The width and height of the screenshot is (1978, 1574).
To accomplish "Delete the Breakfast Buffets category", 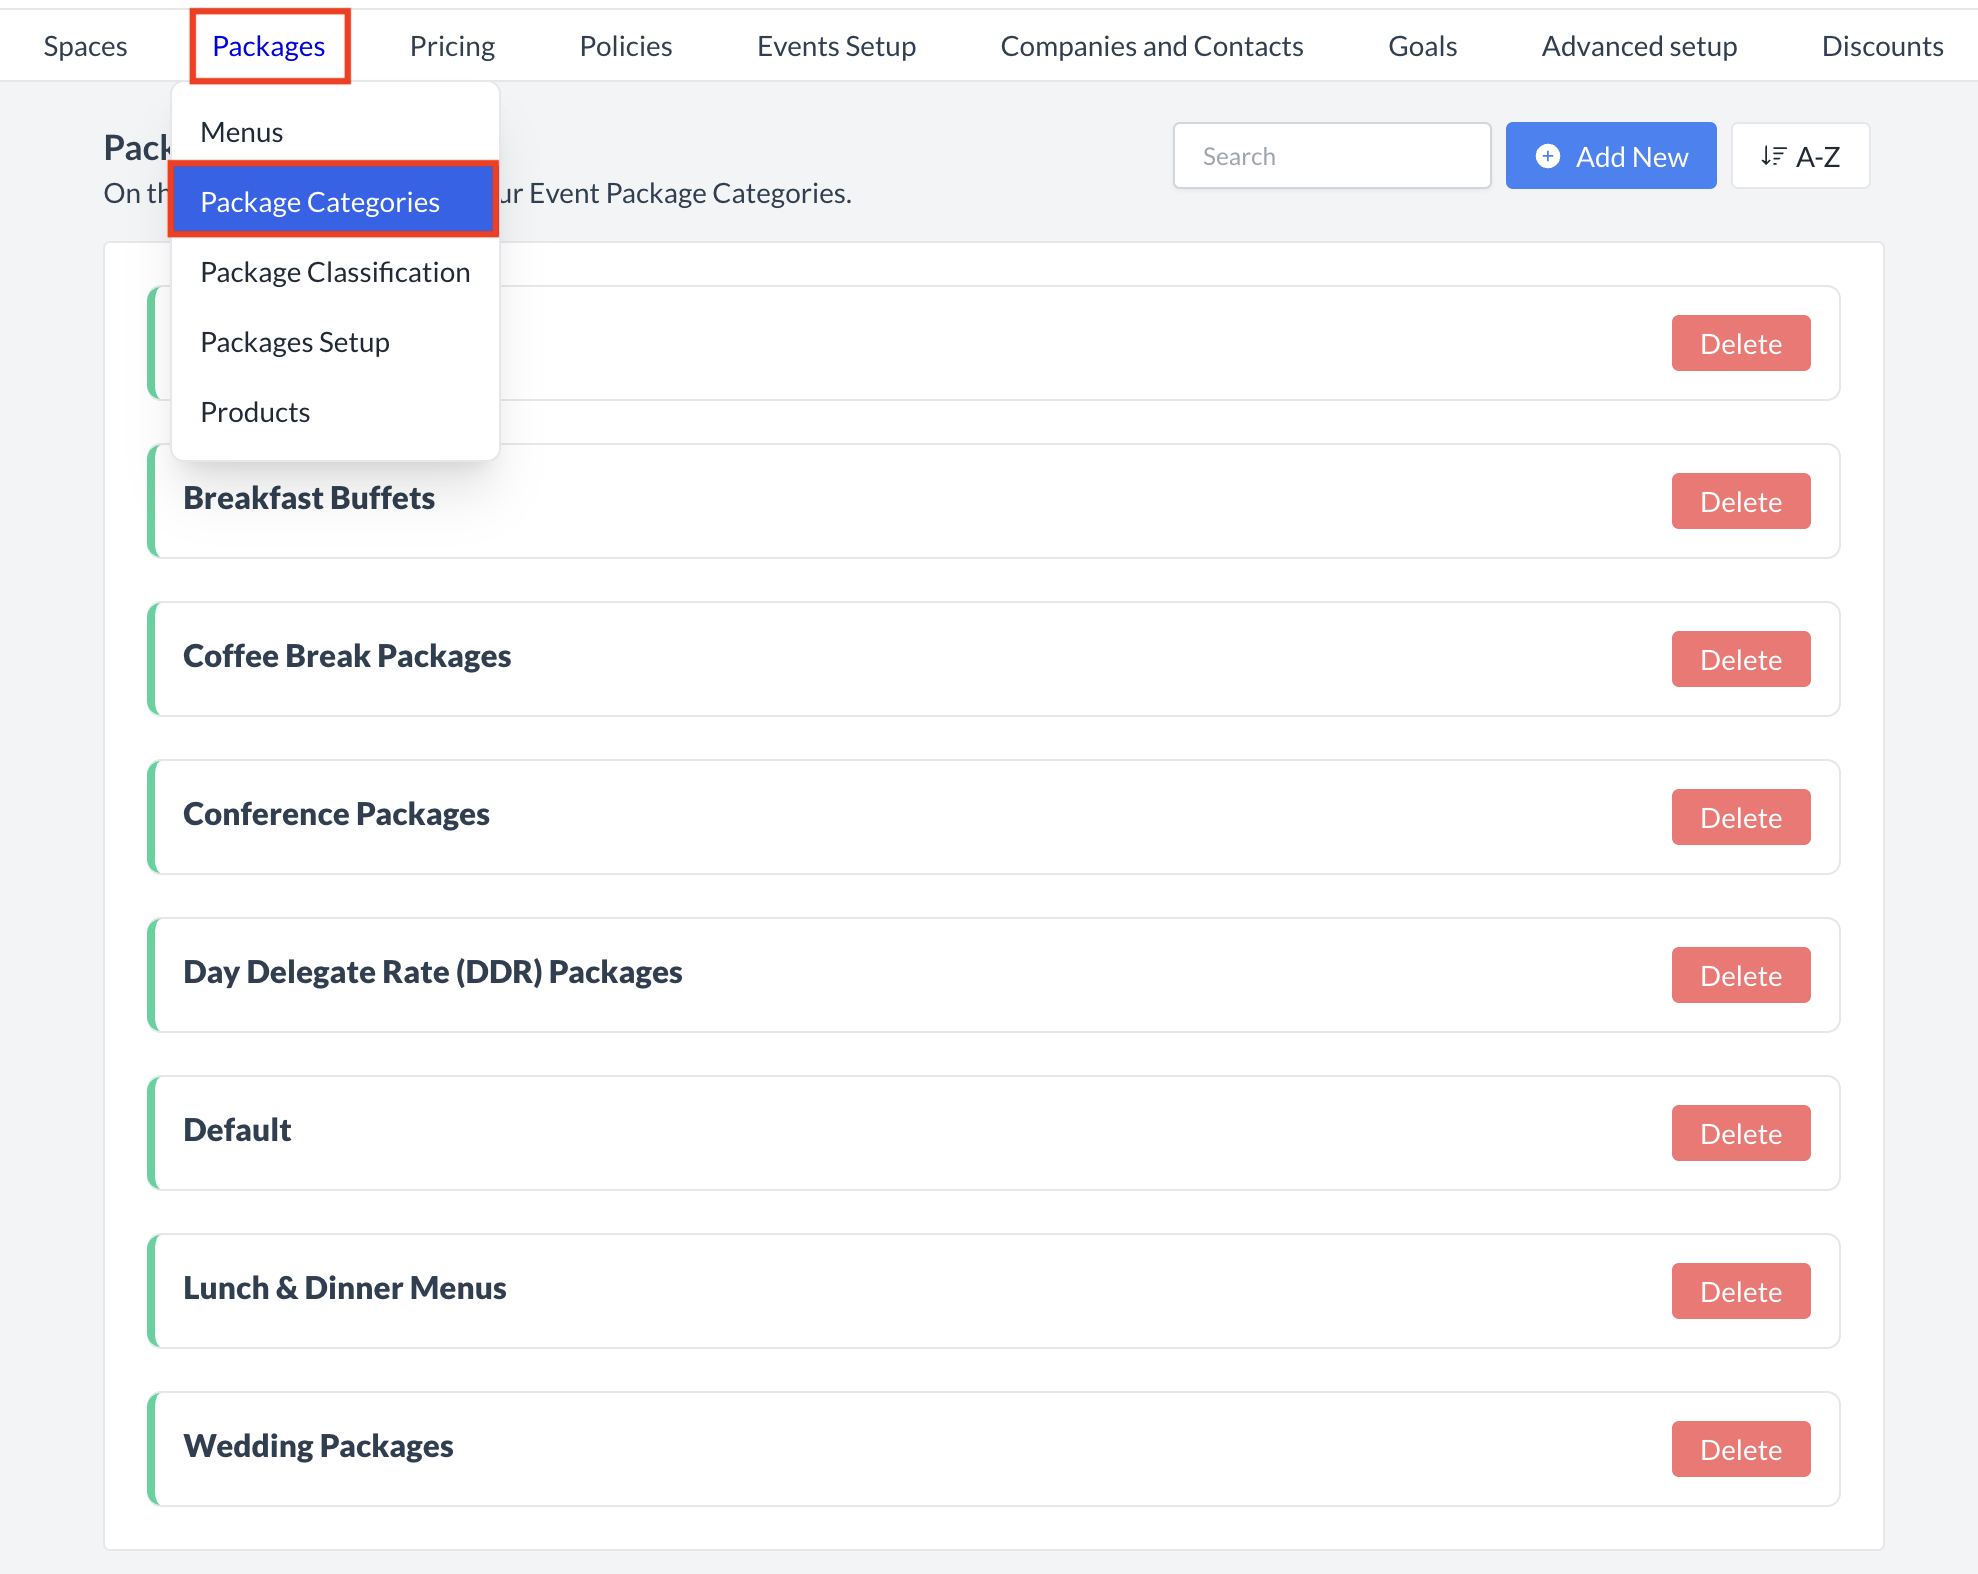I will click(x=1740, y=501).
